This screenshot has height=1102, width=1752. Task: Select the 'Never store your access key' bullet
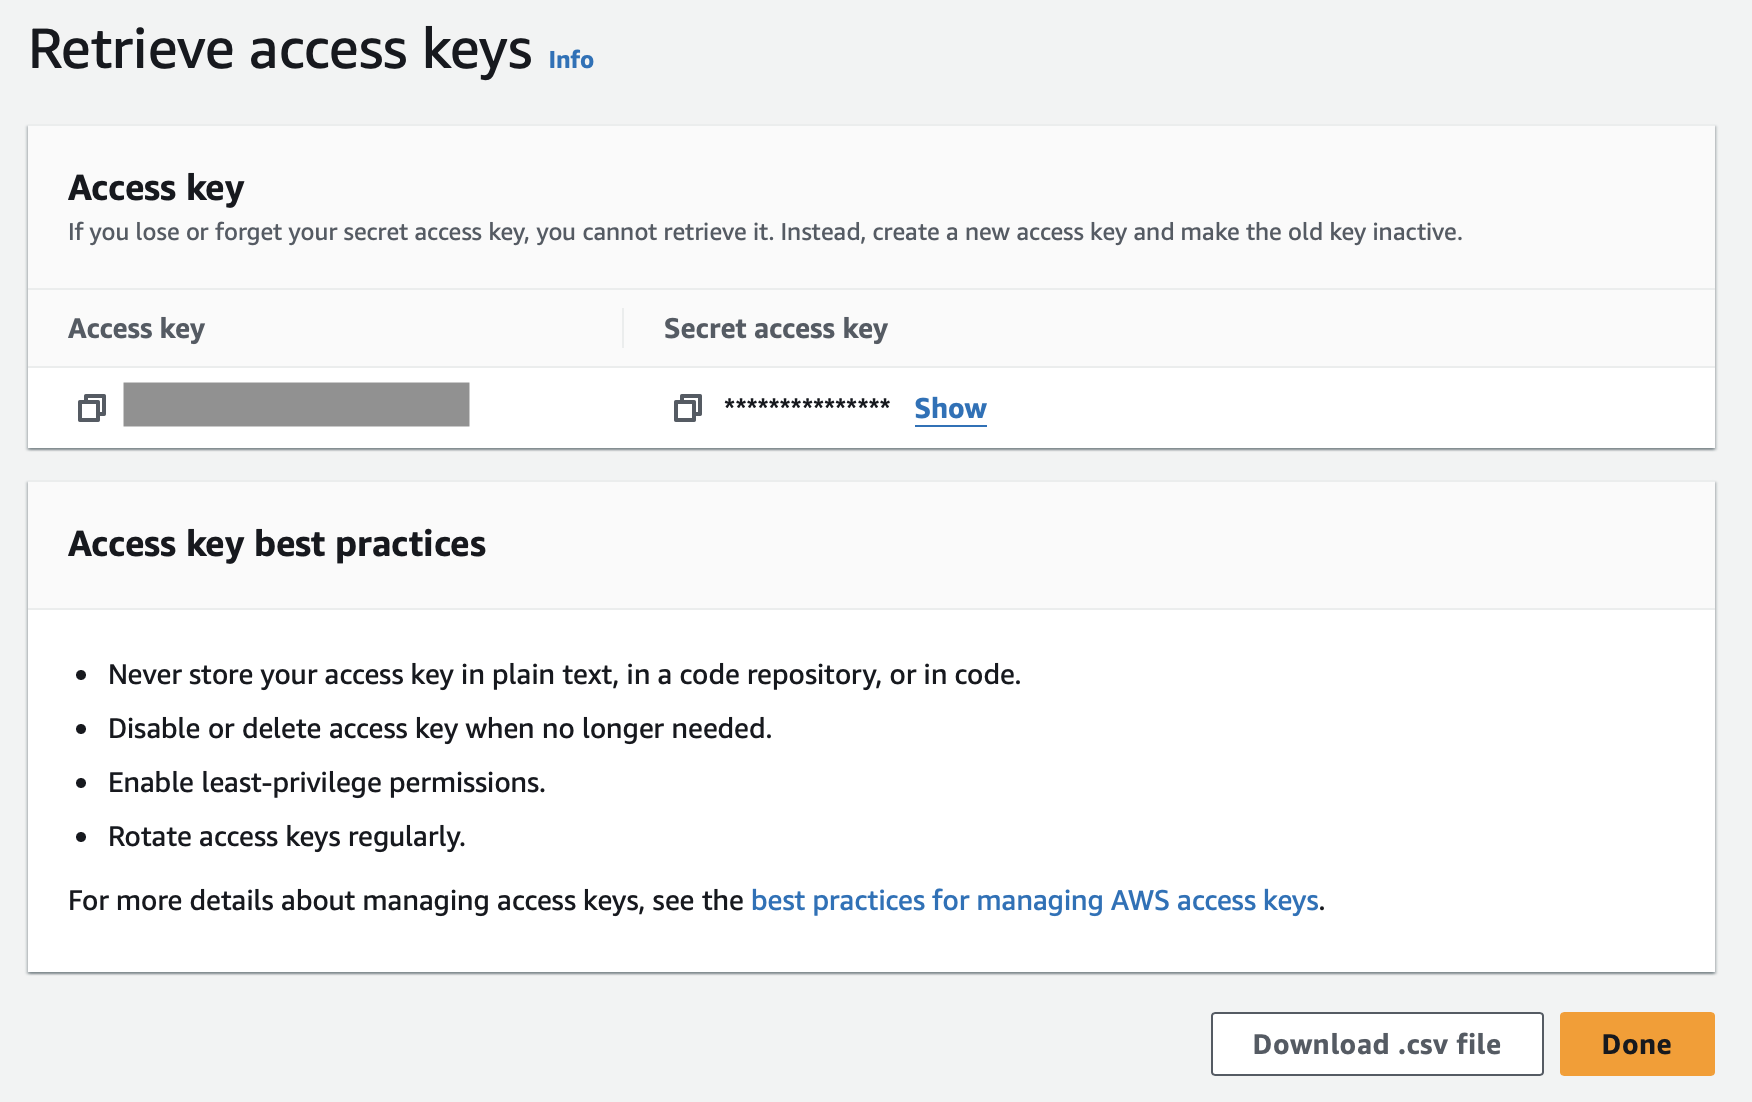click(x=564, y=674)
